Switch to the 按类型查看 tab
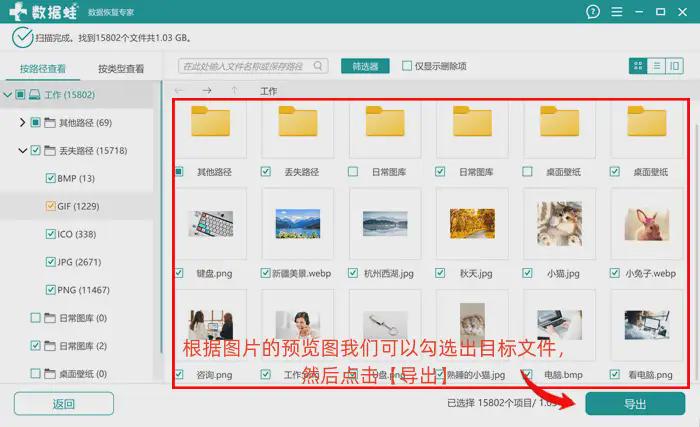The image size is (700, 427). [x=121, y=69]
